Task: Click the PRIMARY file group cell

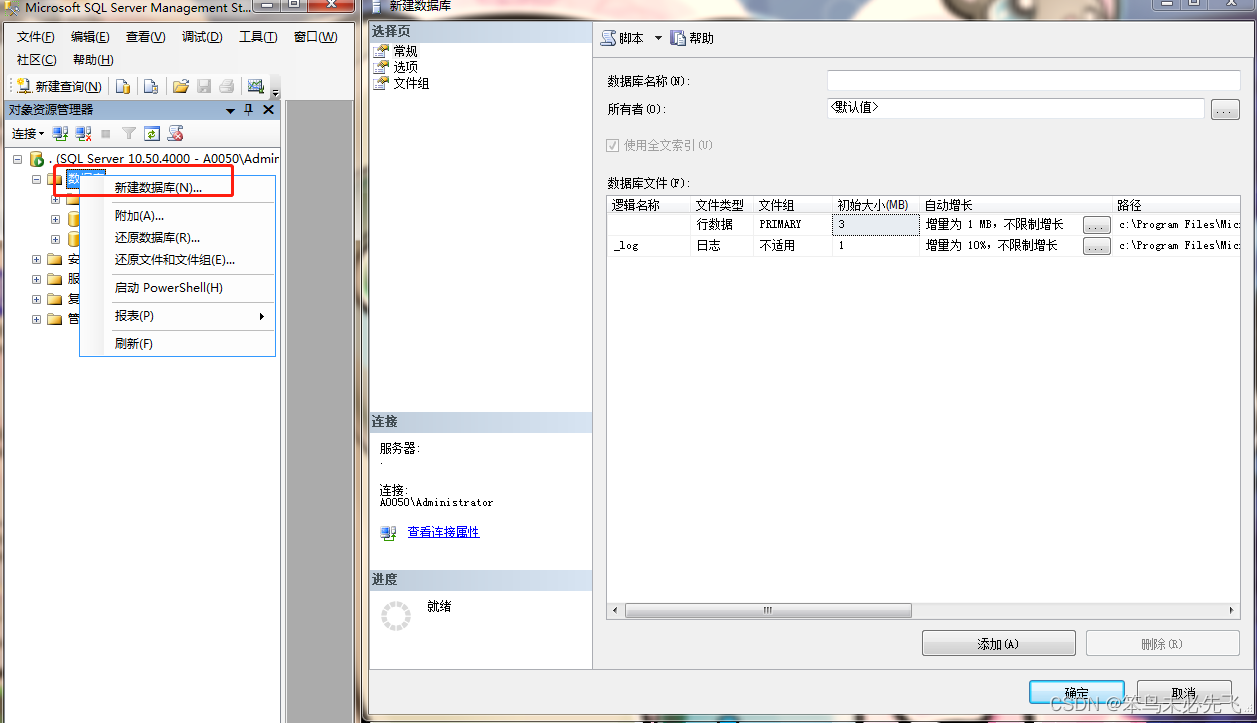Action: coord(792,225)
